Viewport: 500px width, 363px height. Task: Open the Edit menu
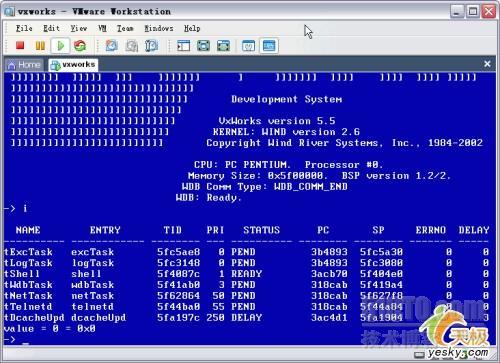click(51, 28)
